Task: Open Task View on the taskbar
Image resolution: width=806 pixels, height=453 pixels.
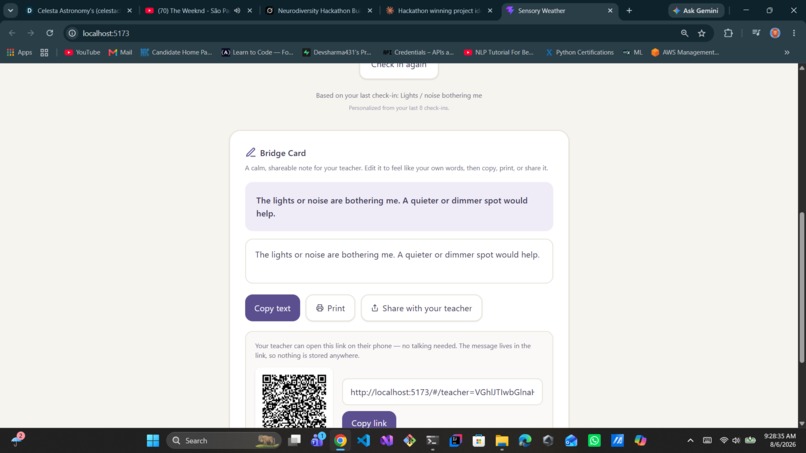Action: click(x=295, y=441)
